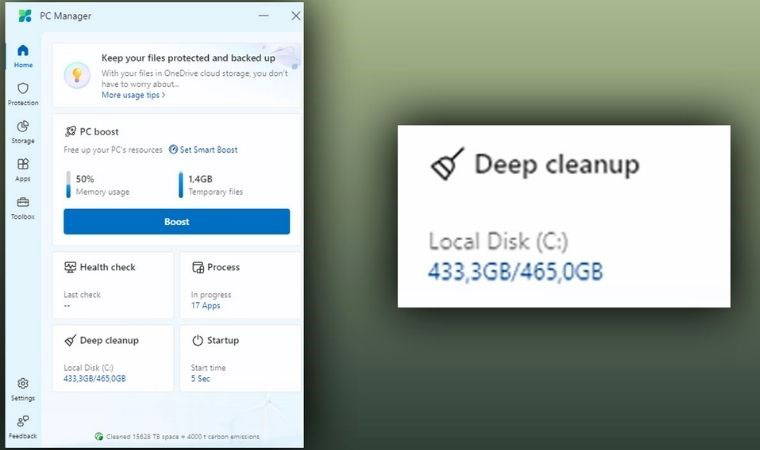Click the PC Manager logo icon
Screen dimensions: 760x450
pyautogui.click(x=25, y=15)
